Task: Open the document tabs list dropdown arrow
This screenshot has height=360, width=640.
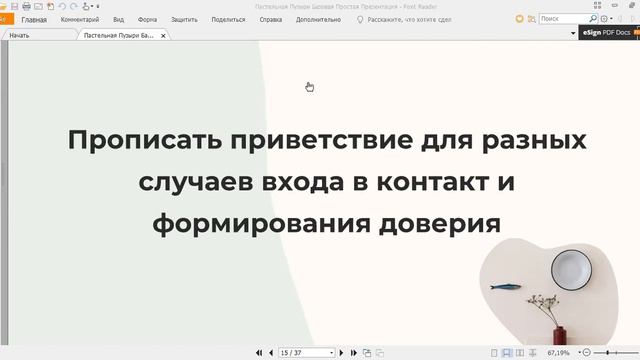Action: click(573, 33)
